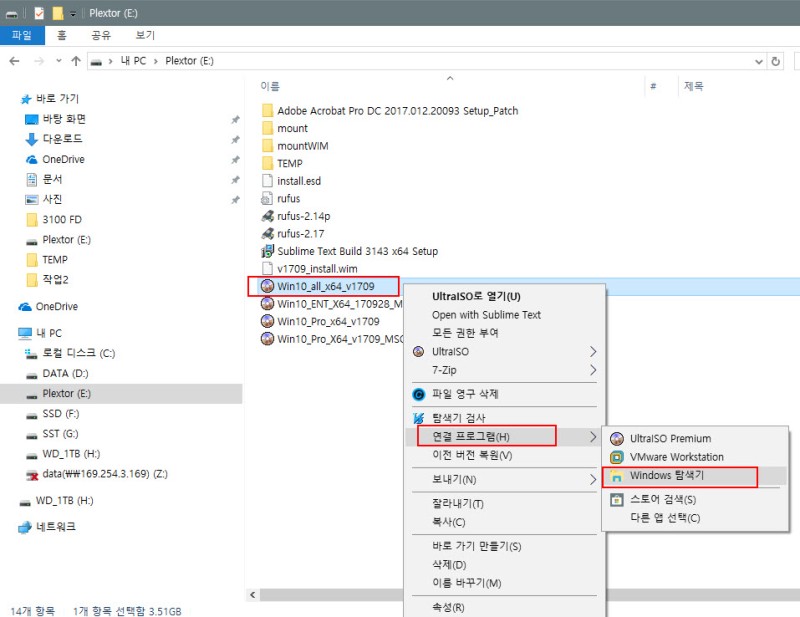Switch to the 공유 ribbon tab
This screenshot has height=617, width=800.
[x=101, y=35]
